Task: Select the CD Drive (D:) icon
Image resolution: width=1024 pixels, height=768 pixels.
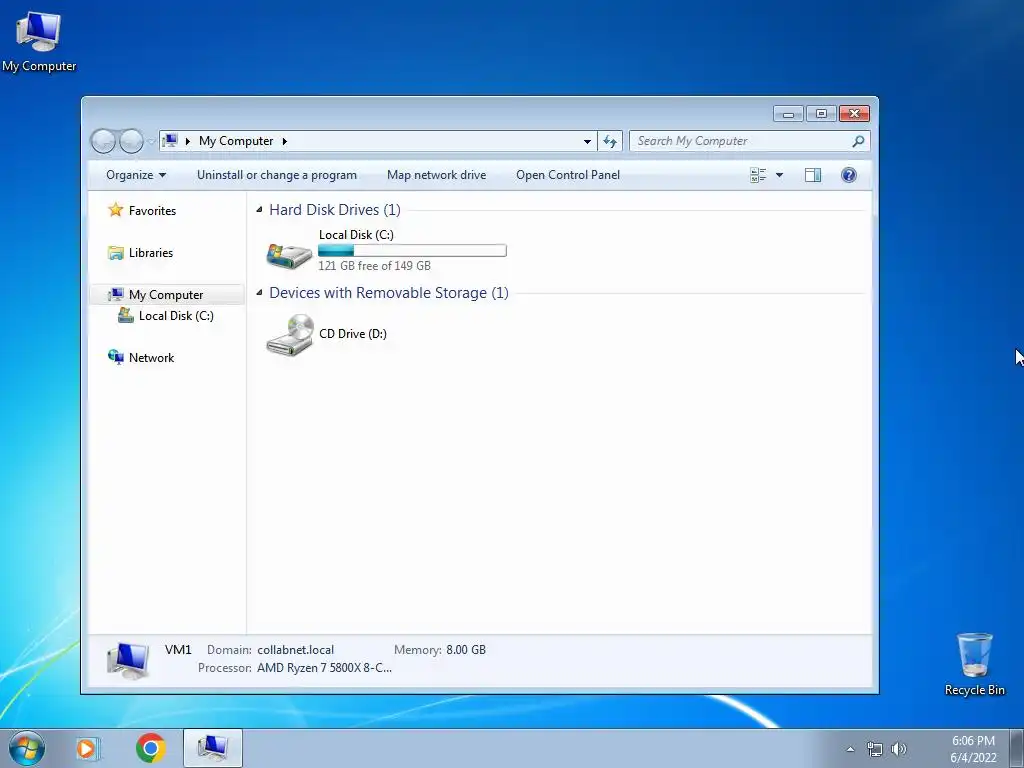Action: point(289,335)
